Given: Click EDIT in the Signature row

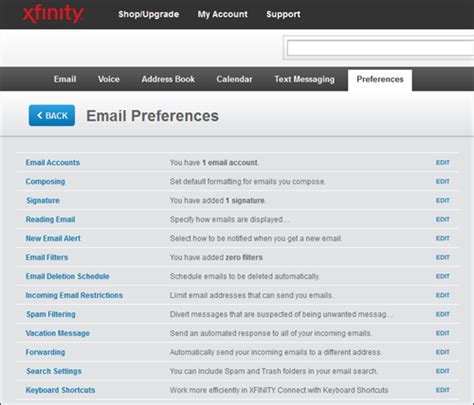Looking at the screenshot, I should [443, 200].
